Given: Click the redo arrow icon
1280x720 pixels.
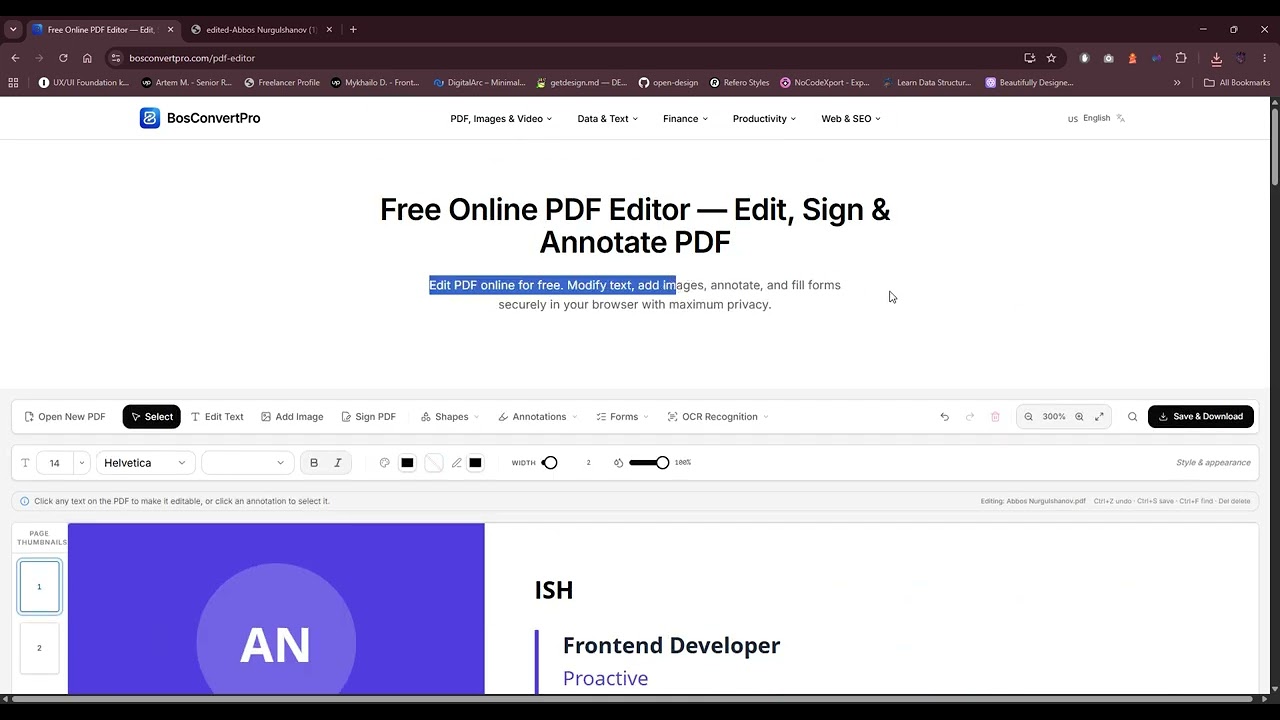Looking at the screenshot, I should (x=970, y=417).
